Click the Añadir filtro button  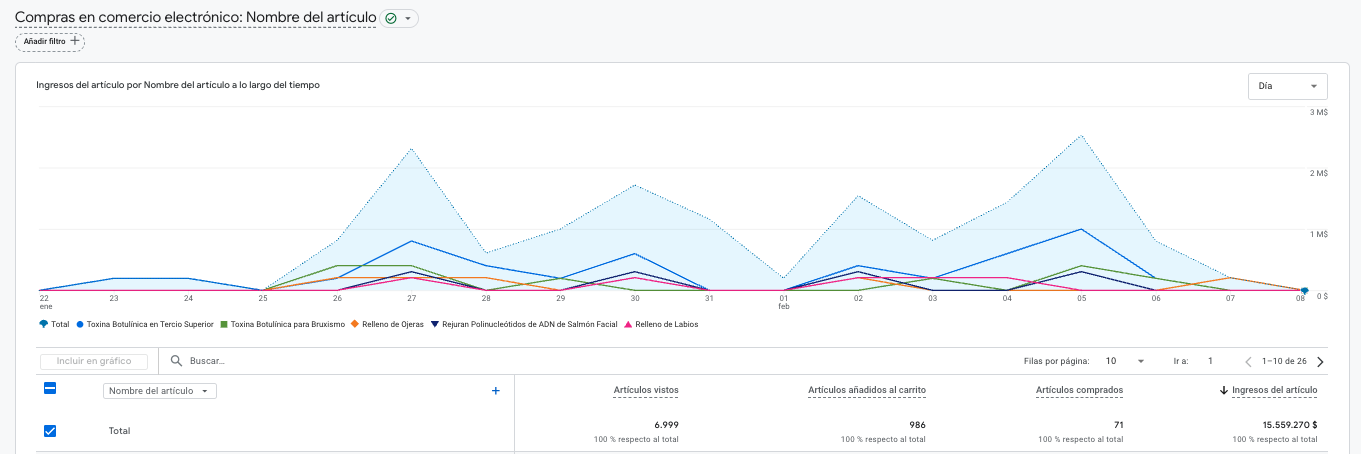pyautogui.click(x=50, y=41)
